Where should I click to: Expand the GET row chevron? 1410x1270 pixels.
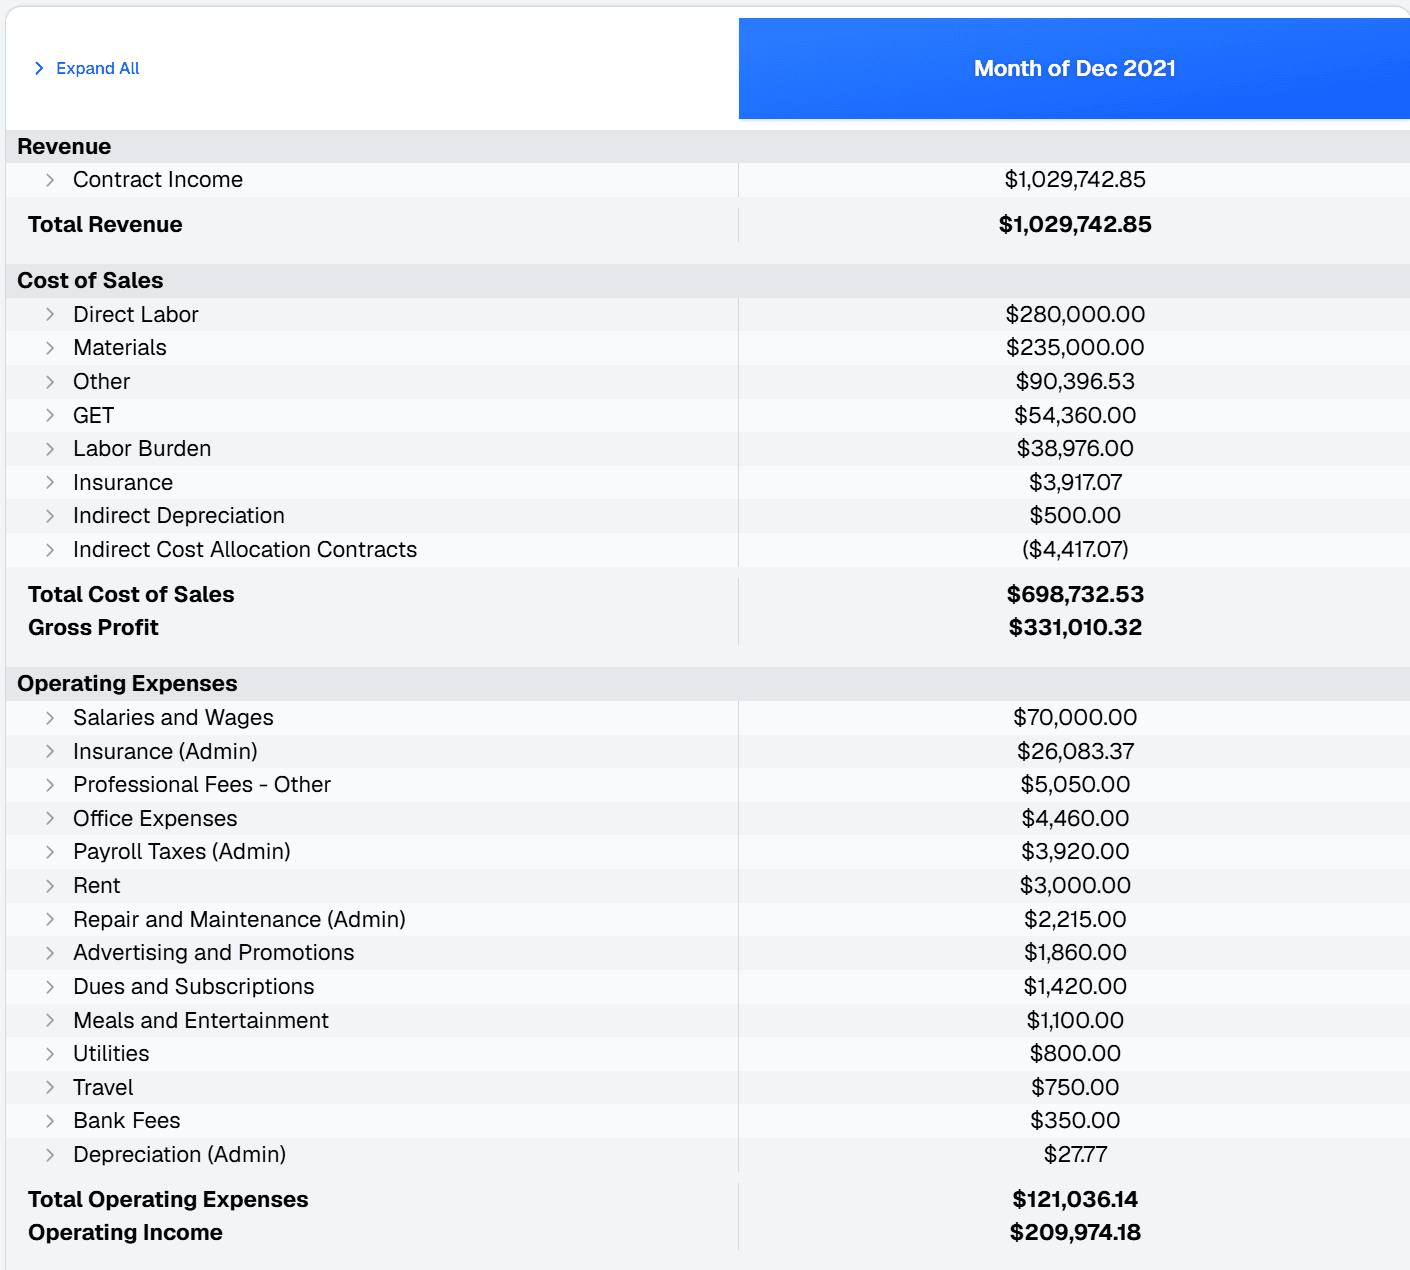pyautogui.click(x=50, y=415)
